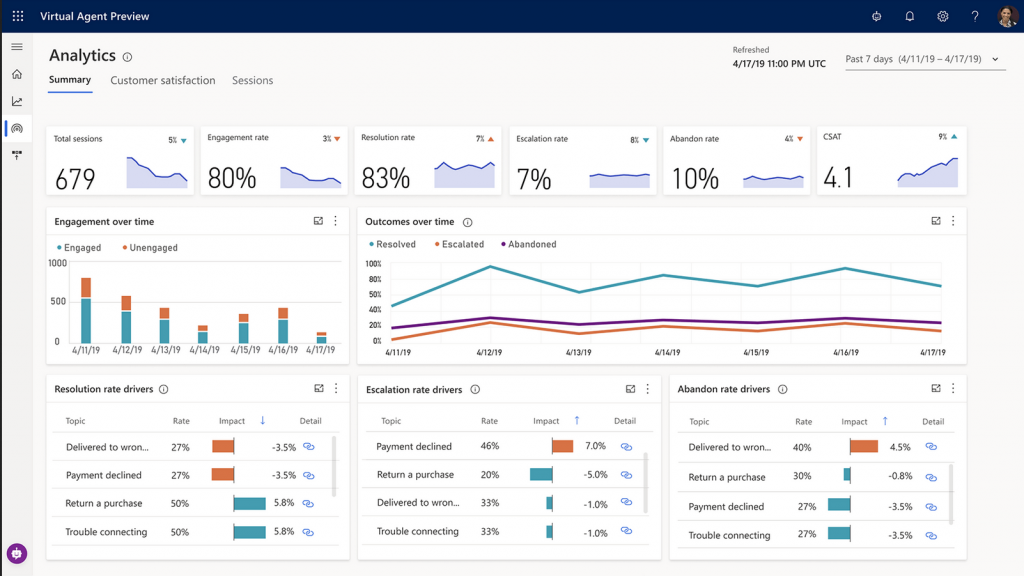
Task: Open the notifications bell
Action: [x=909, y=16]
